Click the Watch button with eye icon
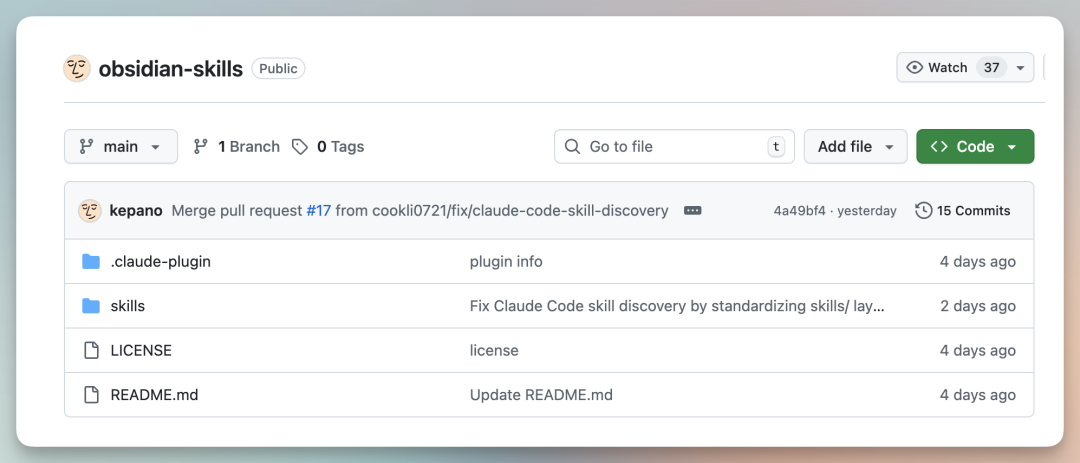 938,68
